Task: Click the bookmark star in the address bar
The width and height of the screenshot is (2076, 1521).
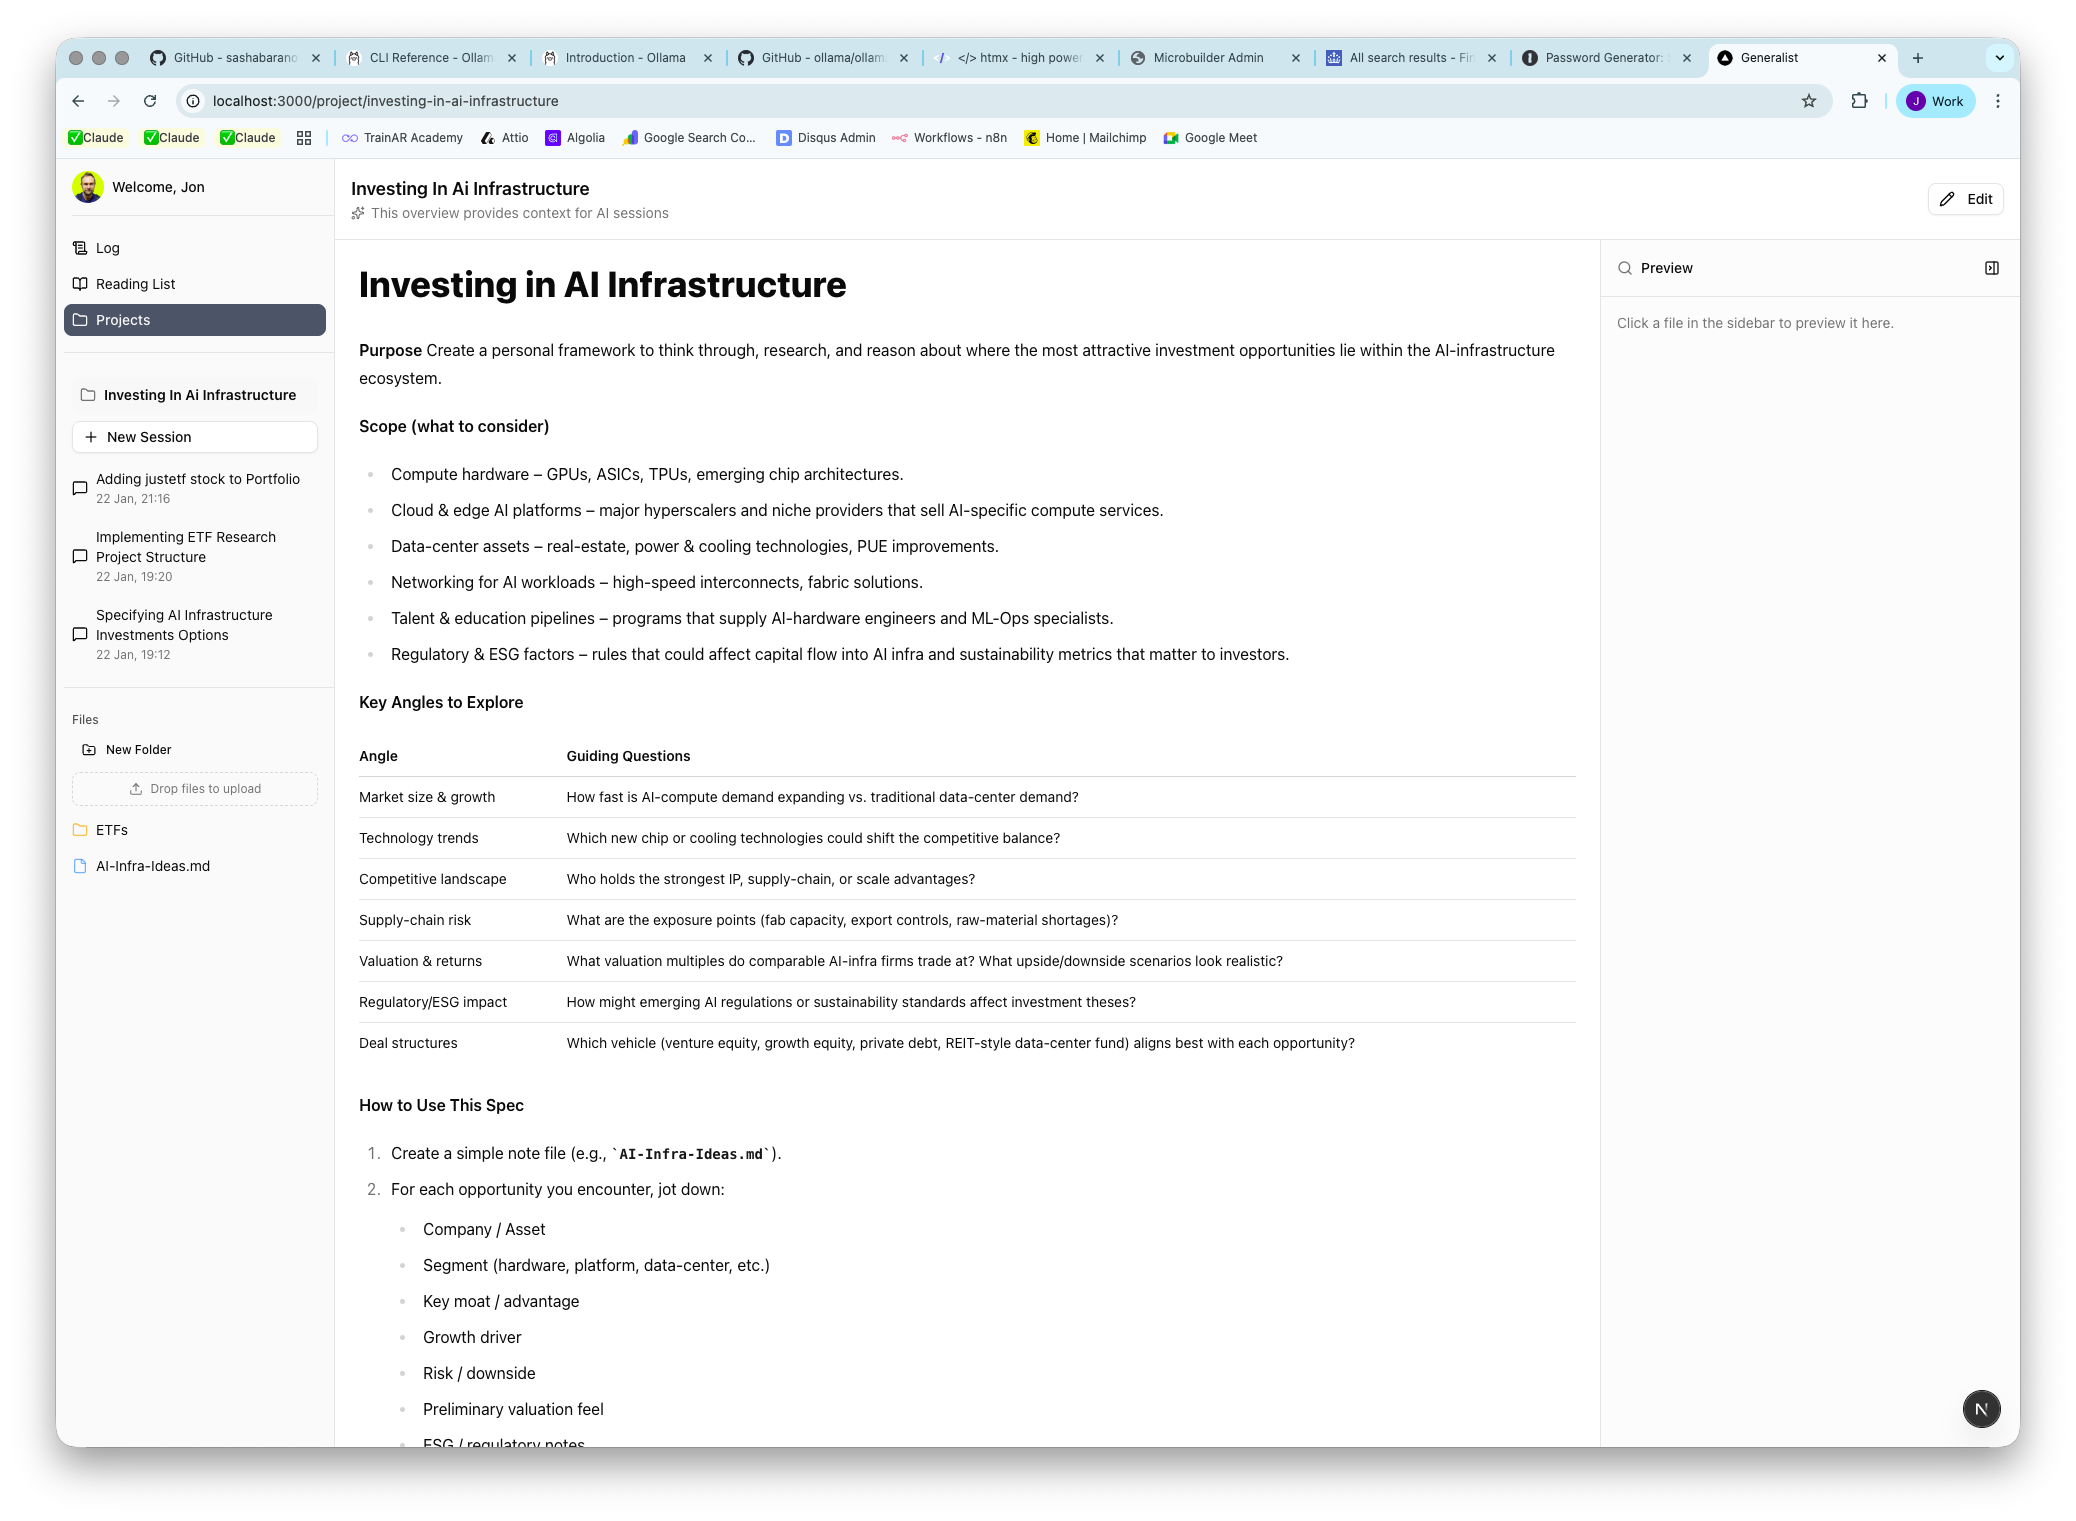Action: [x=1808, y=101]
